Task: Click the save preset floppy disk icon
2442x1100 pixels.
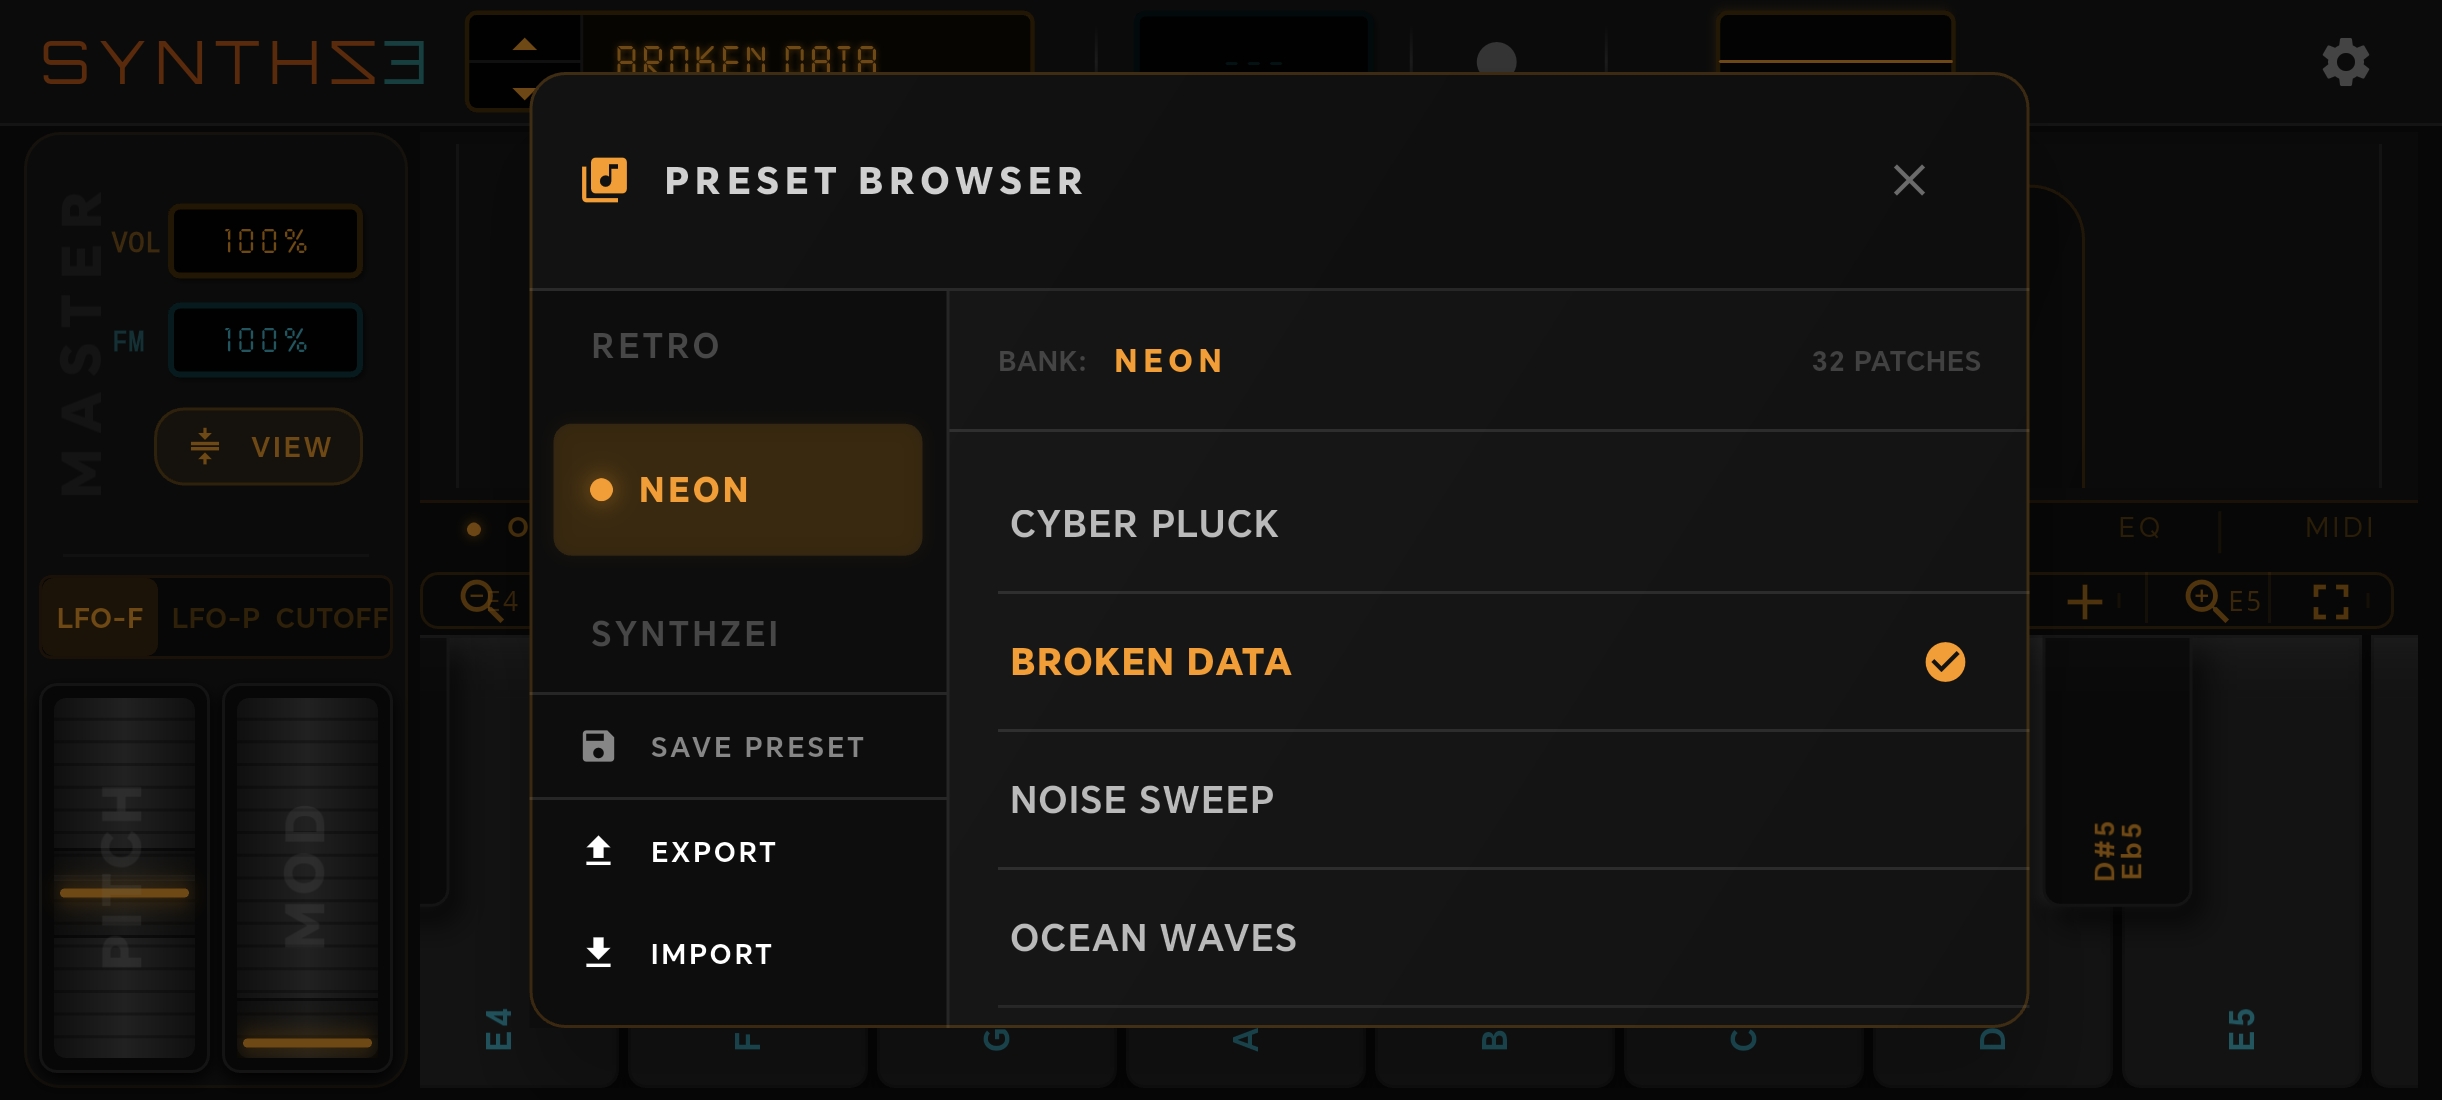Action: click(598, 746)
